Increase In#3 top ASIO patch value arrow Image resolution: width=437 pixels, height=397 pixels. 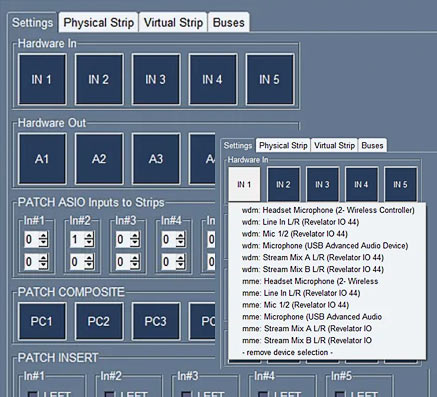click(135, 236)
